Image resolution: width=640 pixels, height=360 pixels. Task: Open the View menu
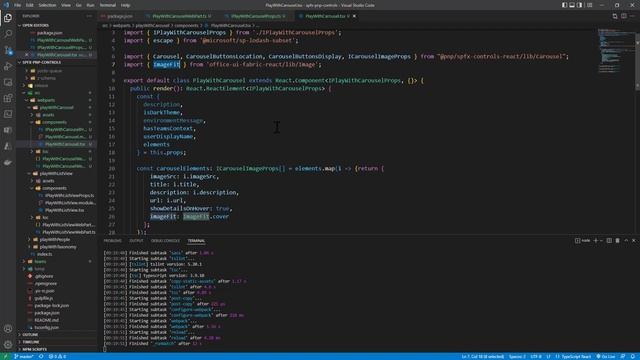click(x=66, y=5)
